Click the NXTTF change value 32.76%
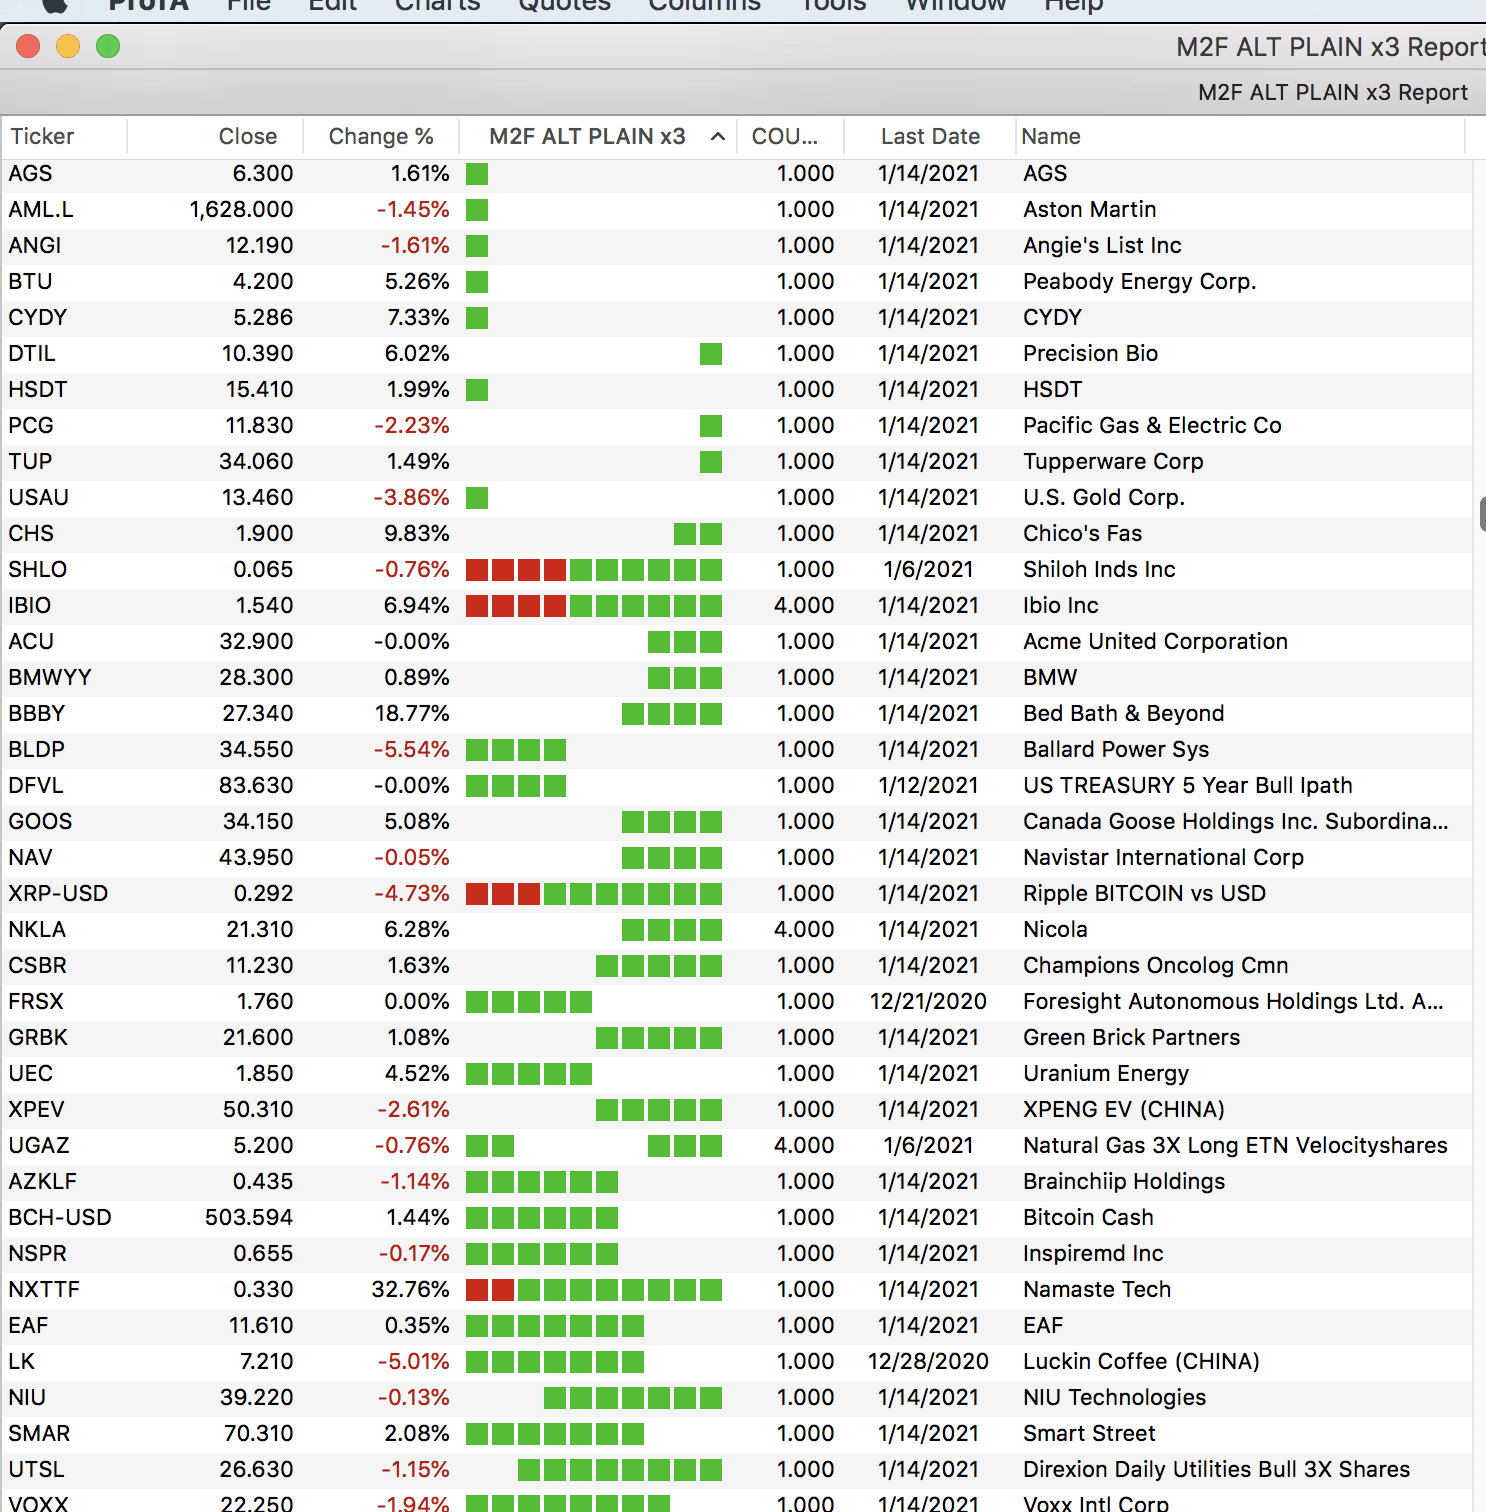1486x1512 pixels. click(411, 1289)
